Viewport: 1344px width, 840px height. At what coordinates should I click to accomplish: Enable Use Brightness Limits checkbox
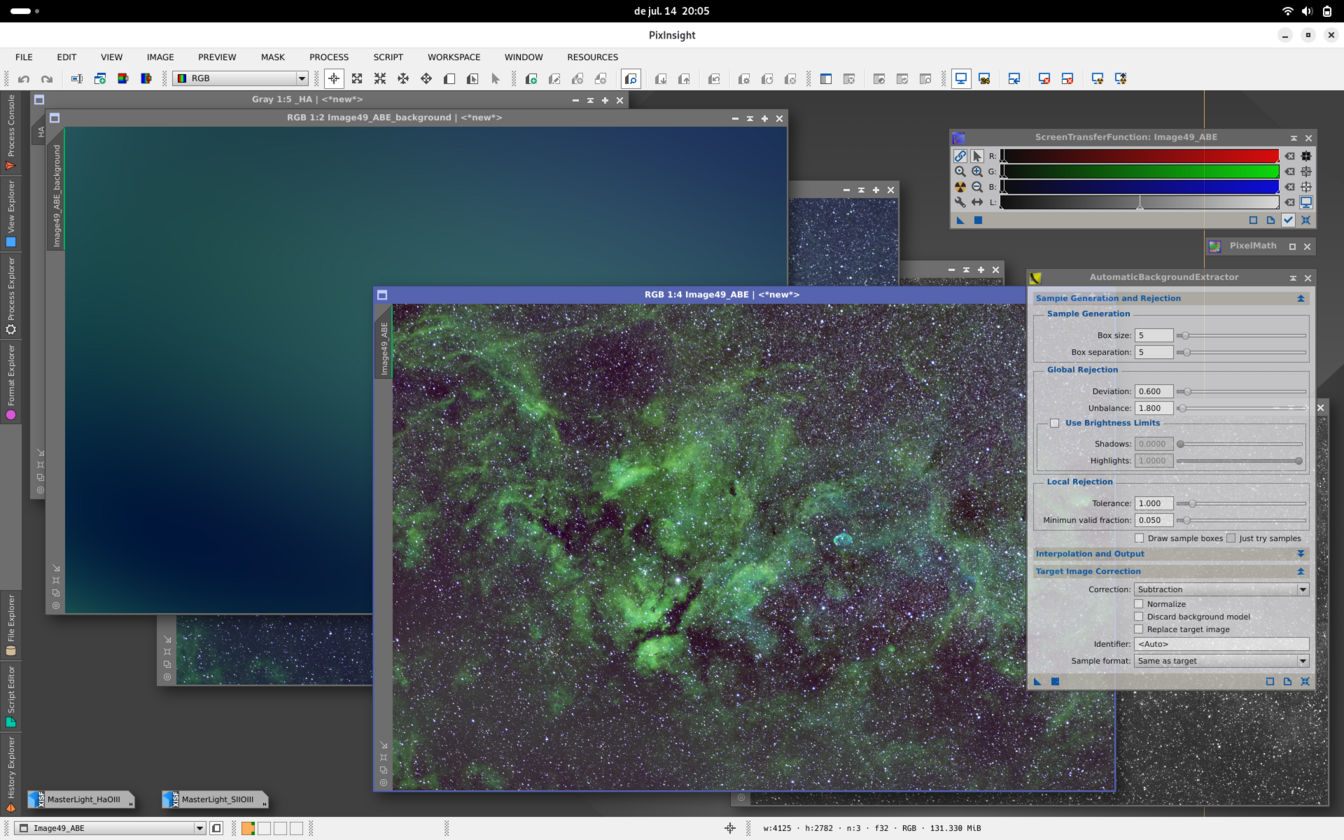tap(1054, 423)
